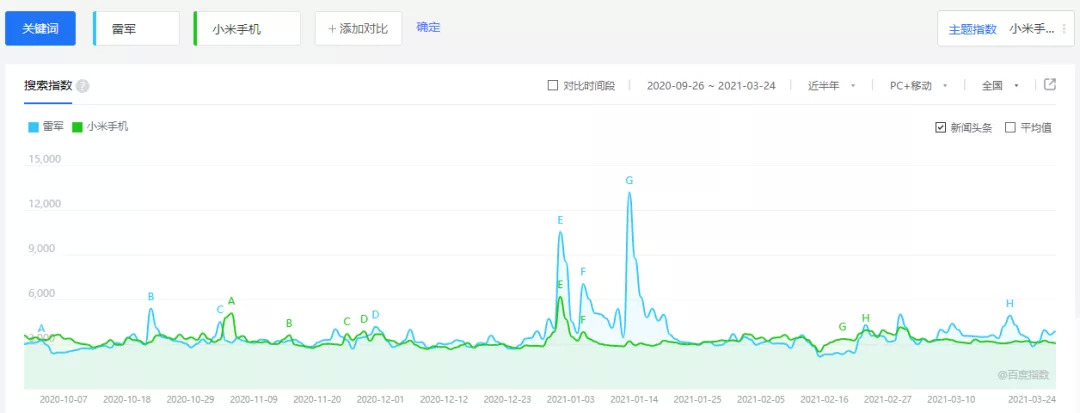Click green news marker E
Viewport: 1080px width, 413px height.
pos(561,284)
